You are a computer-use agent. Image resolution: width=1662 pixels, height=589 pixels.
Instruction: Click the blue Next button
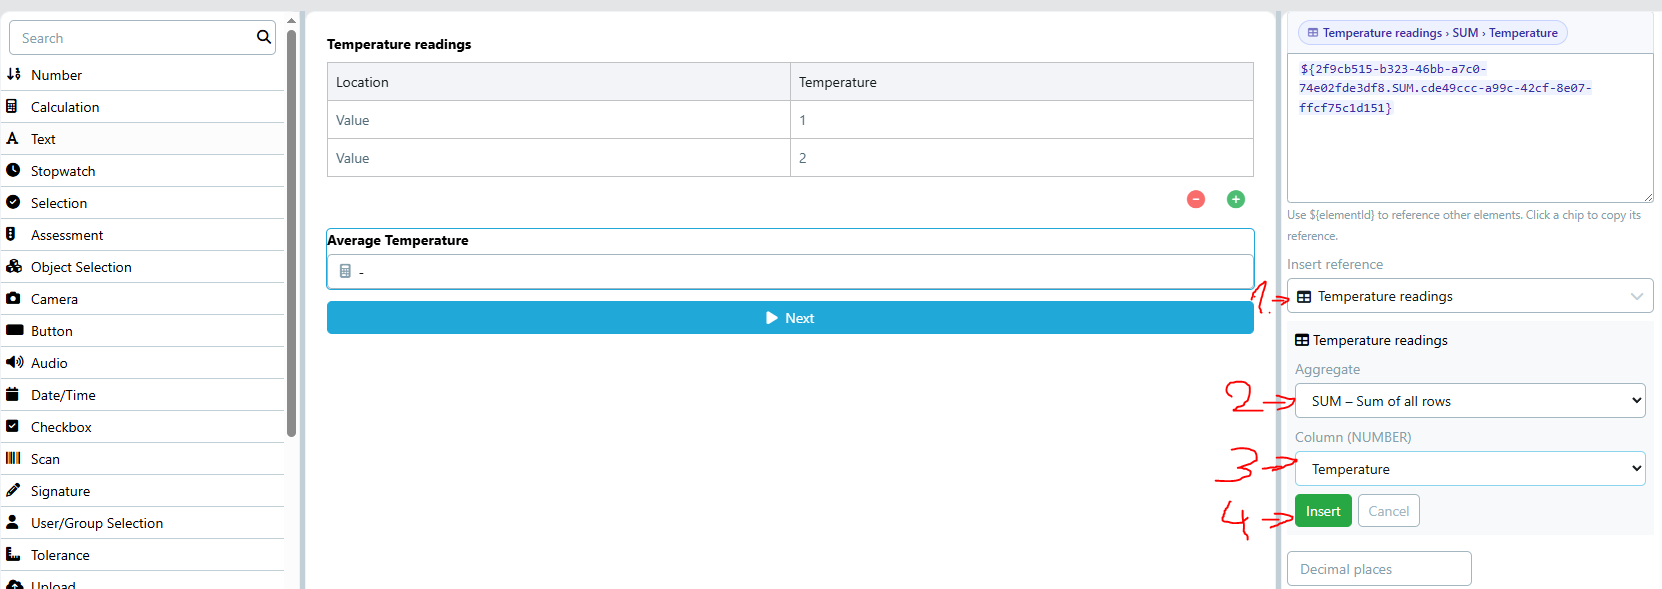tap(790, 318)
